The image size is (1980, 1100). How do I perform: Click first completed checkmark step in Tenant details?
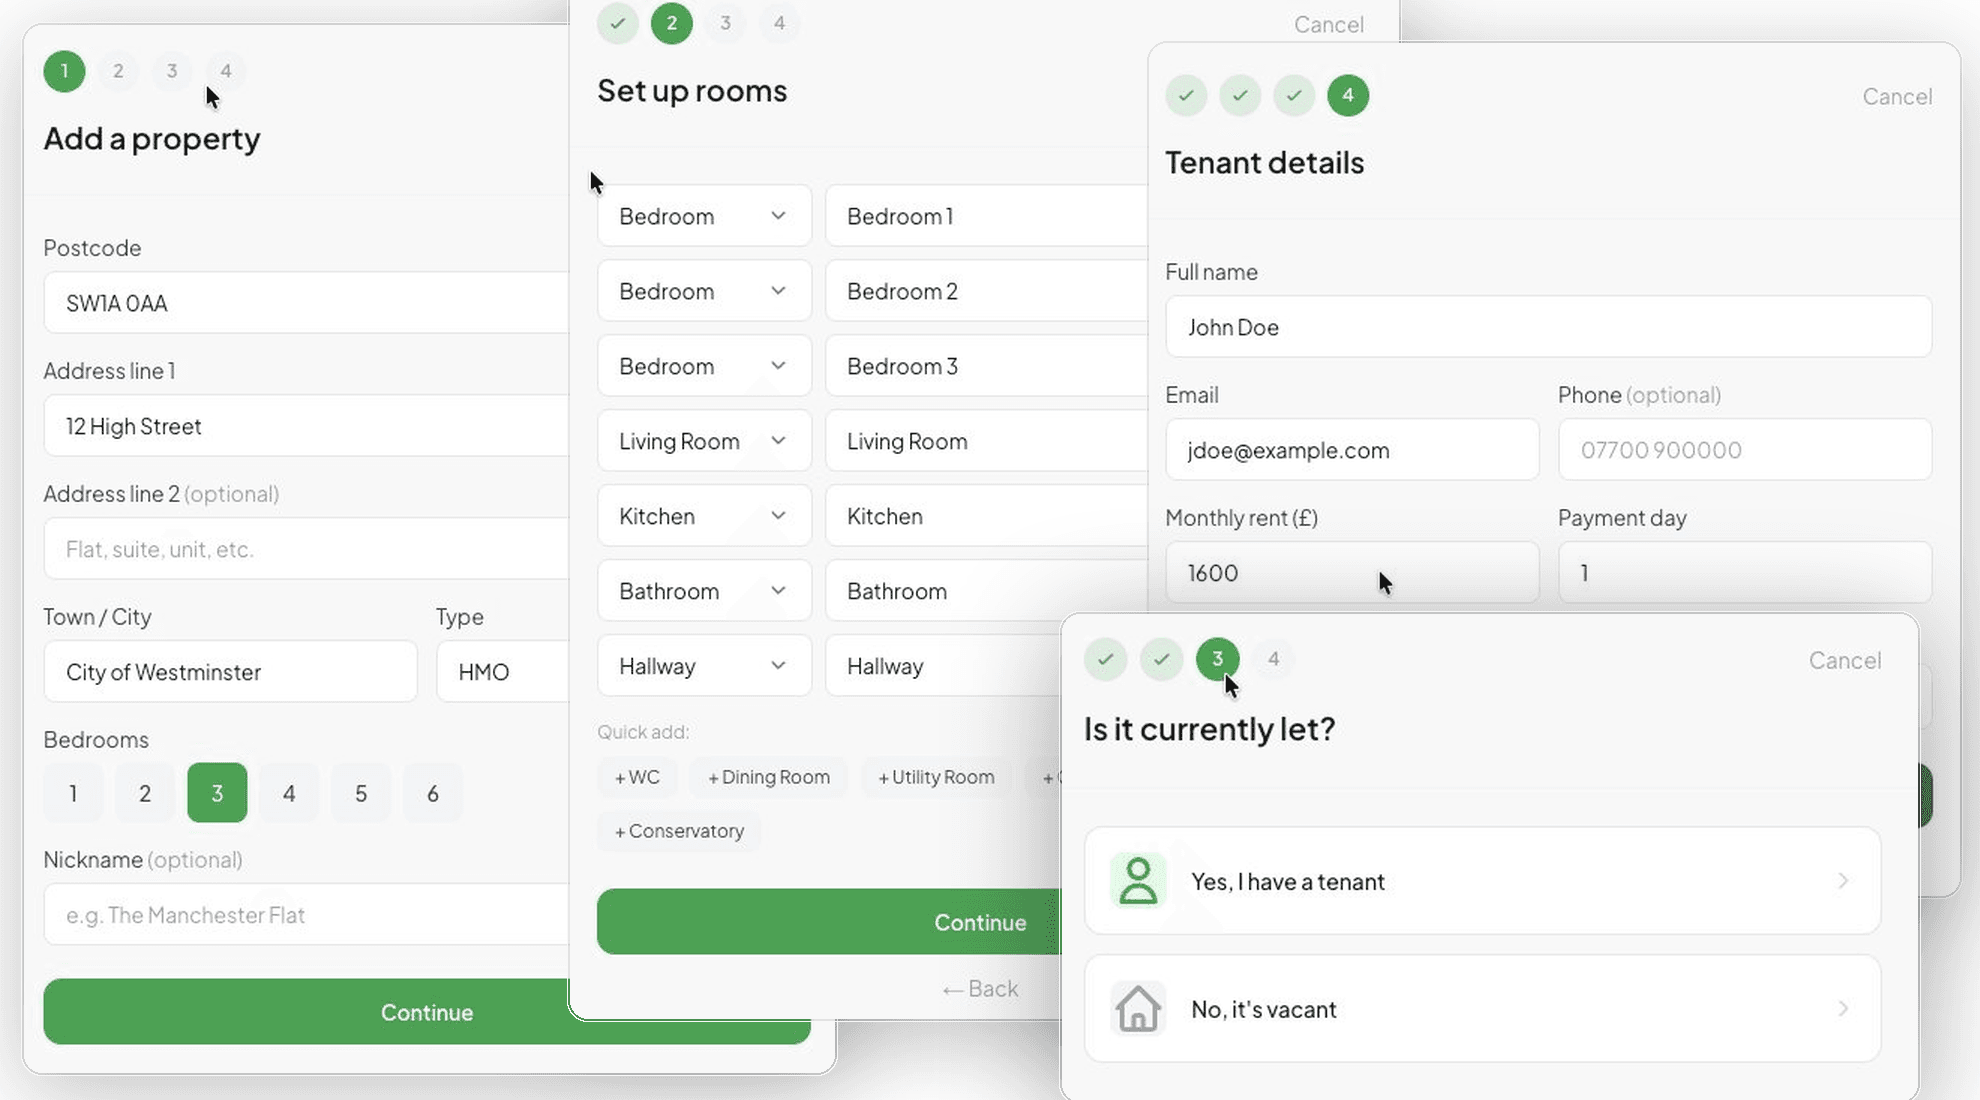pos(1186,95)
